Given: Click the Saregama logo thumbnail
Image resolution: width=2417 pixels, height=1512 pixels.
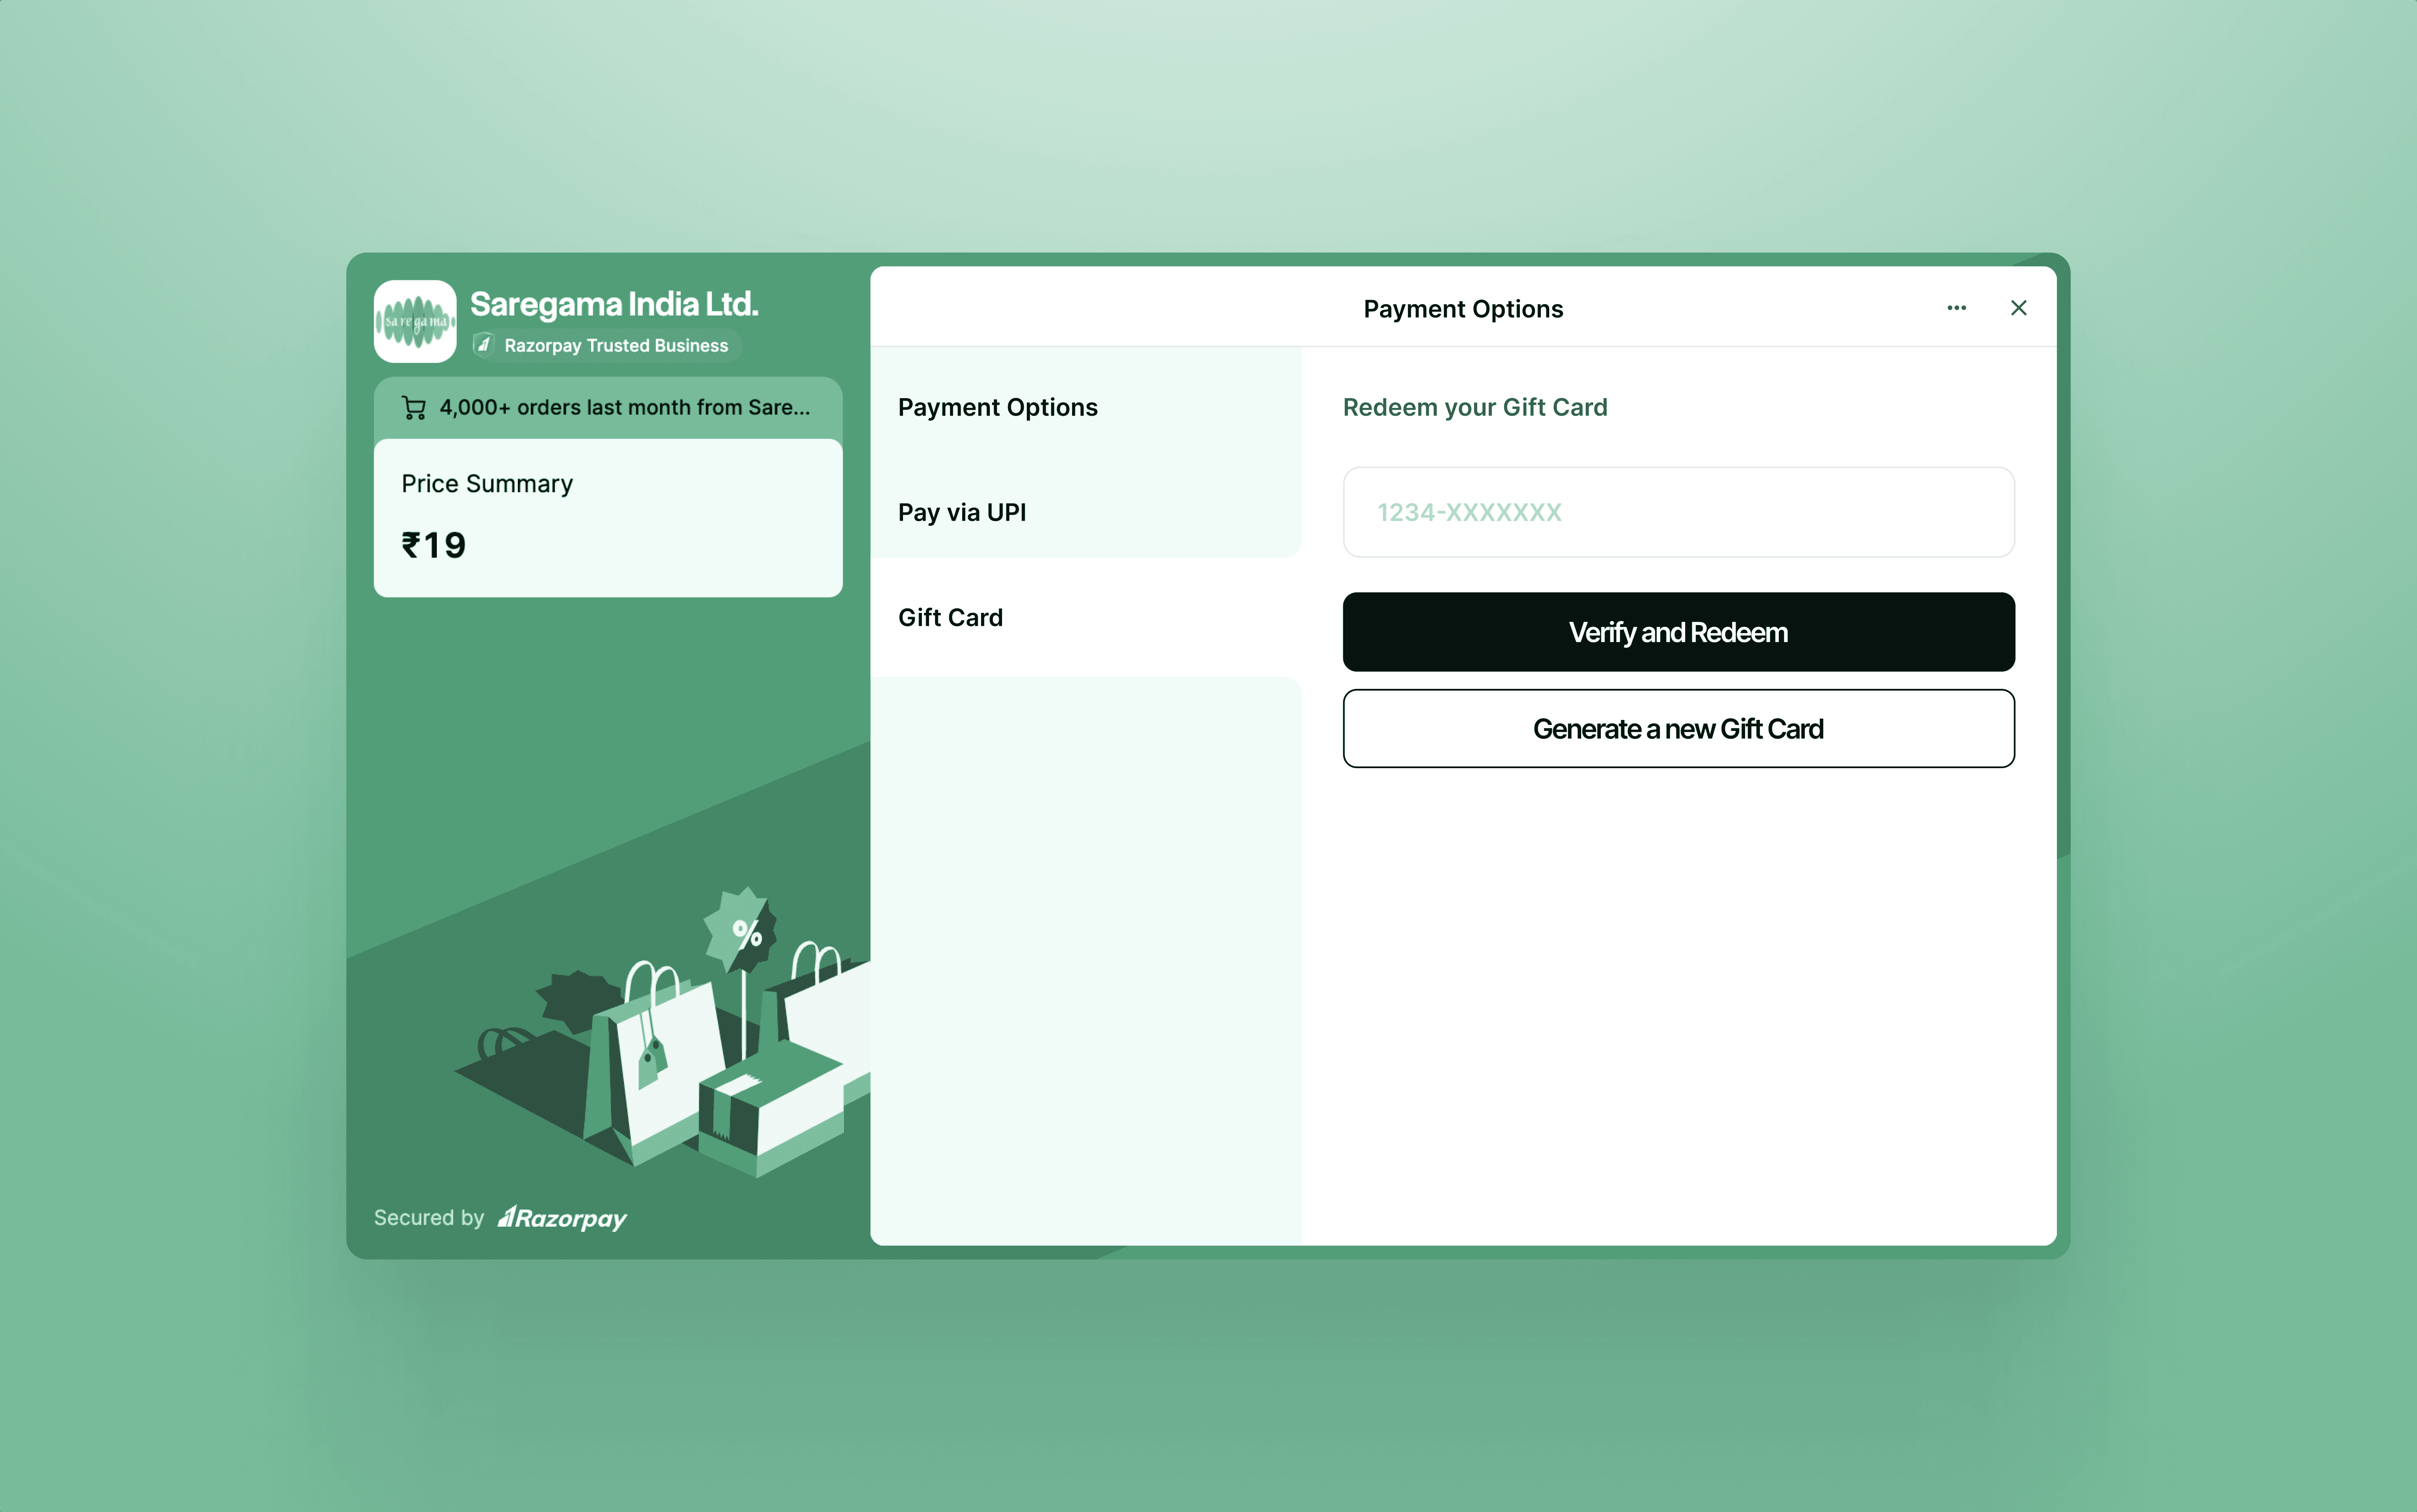Looking at the screenshot, I should pos(414,321).
